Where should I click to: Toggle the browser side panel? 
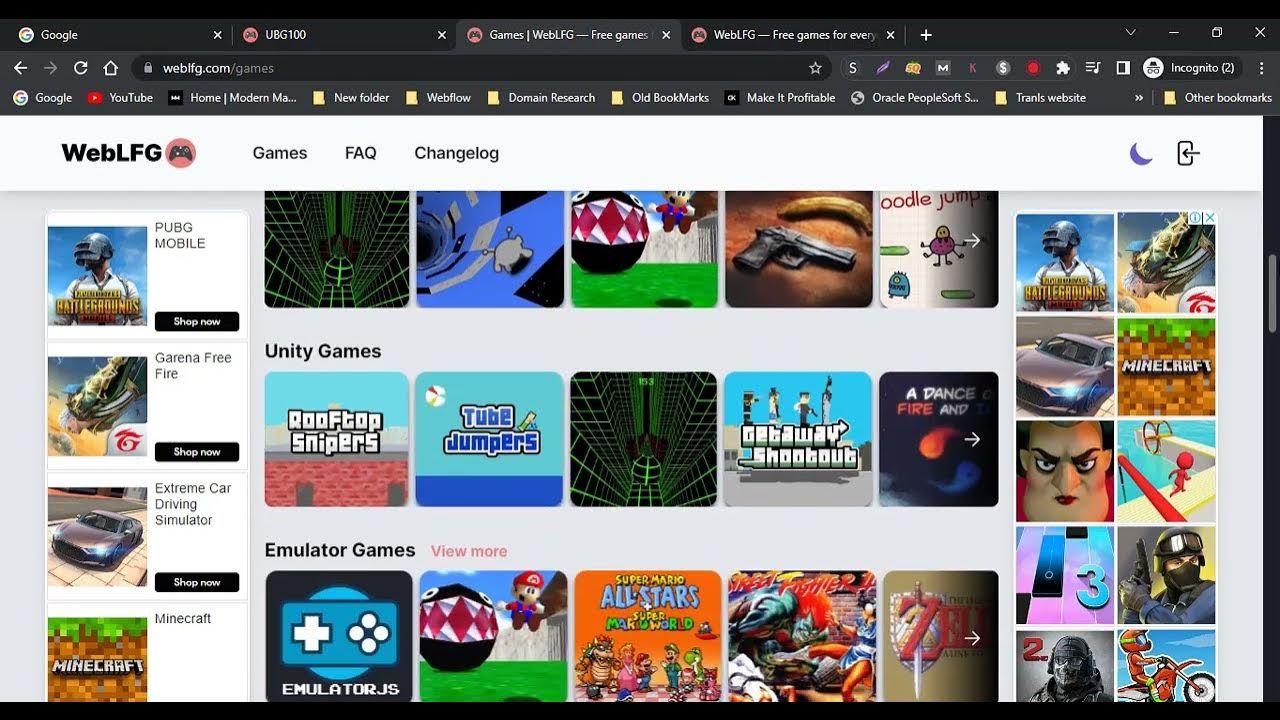click(1123, 68)
